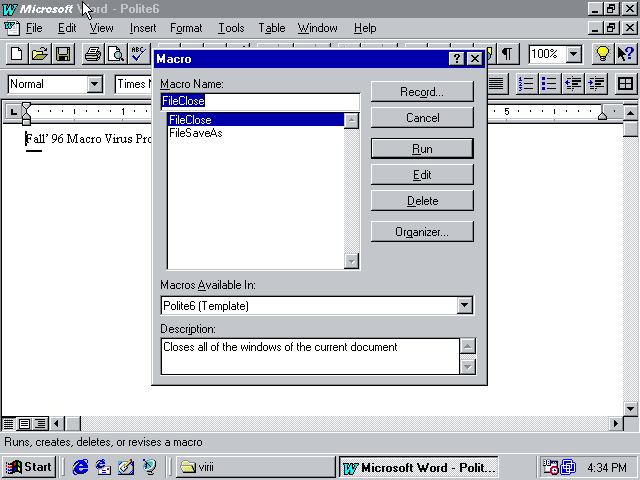Click the Macro Name input field
This screenshot has height=480, width=640.
tap(260, 101)
